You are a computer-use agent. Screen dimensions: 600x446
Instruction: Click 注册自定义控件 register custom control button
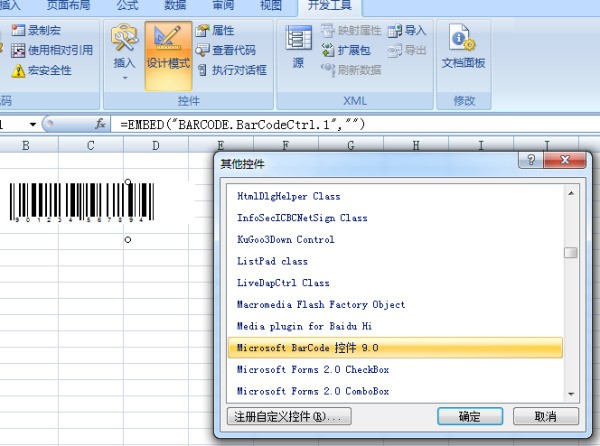[x=285, y=416]
